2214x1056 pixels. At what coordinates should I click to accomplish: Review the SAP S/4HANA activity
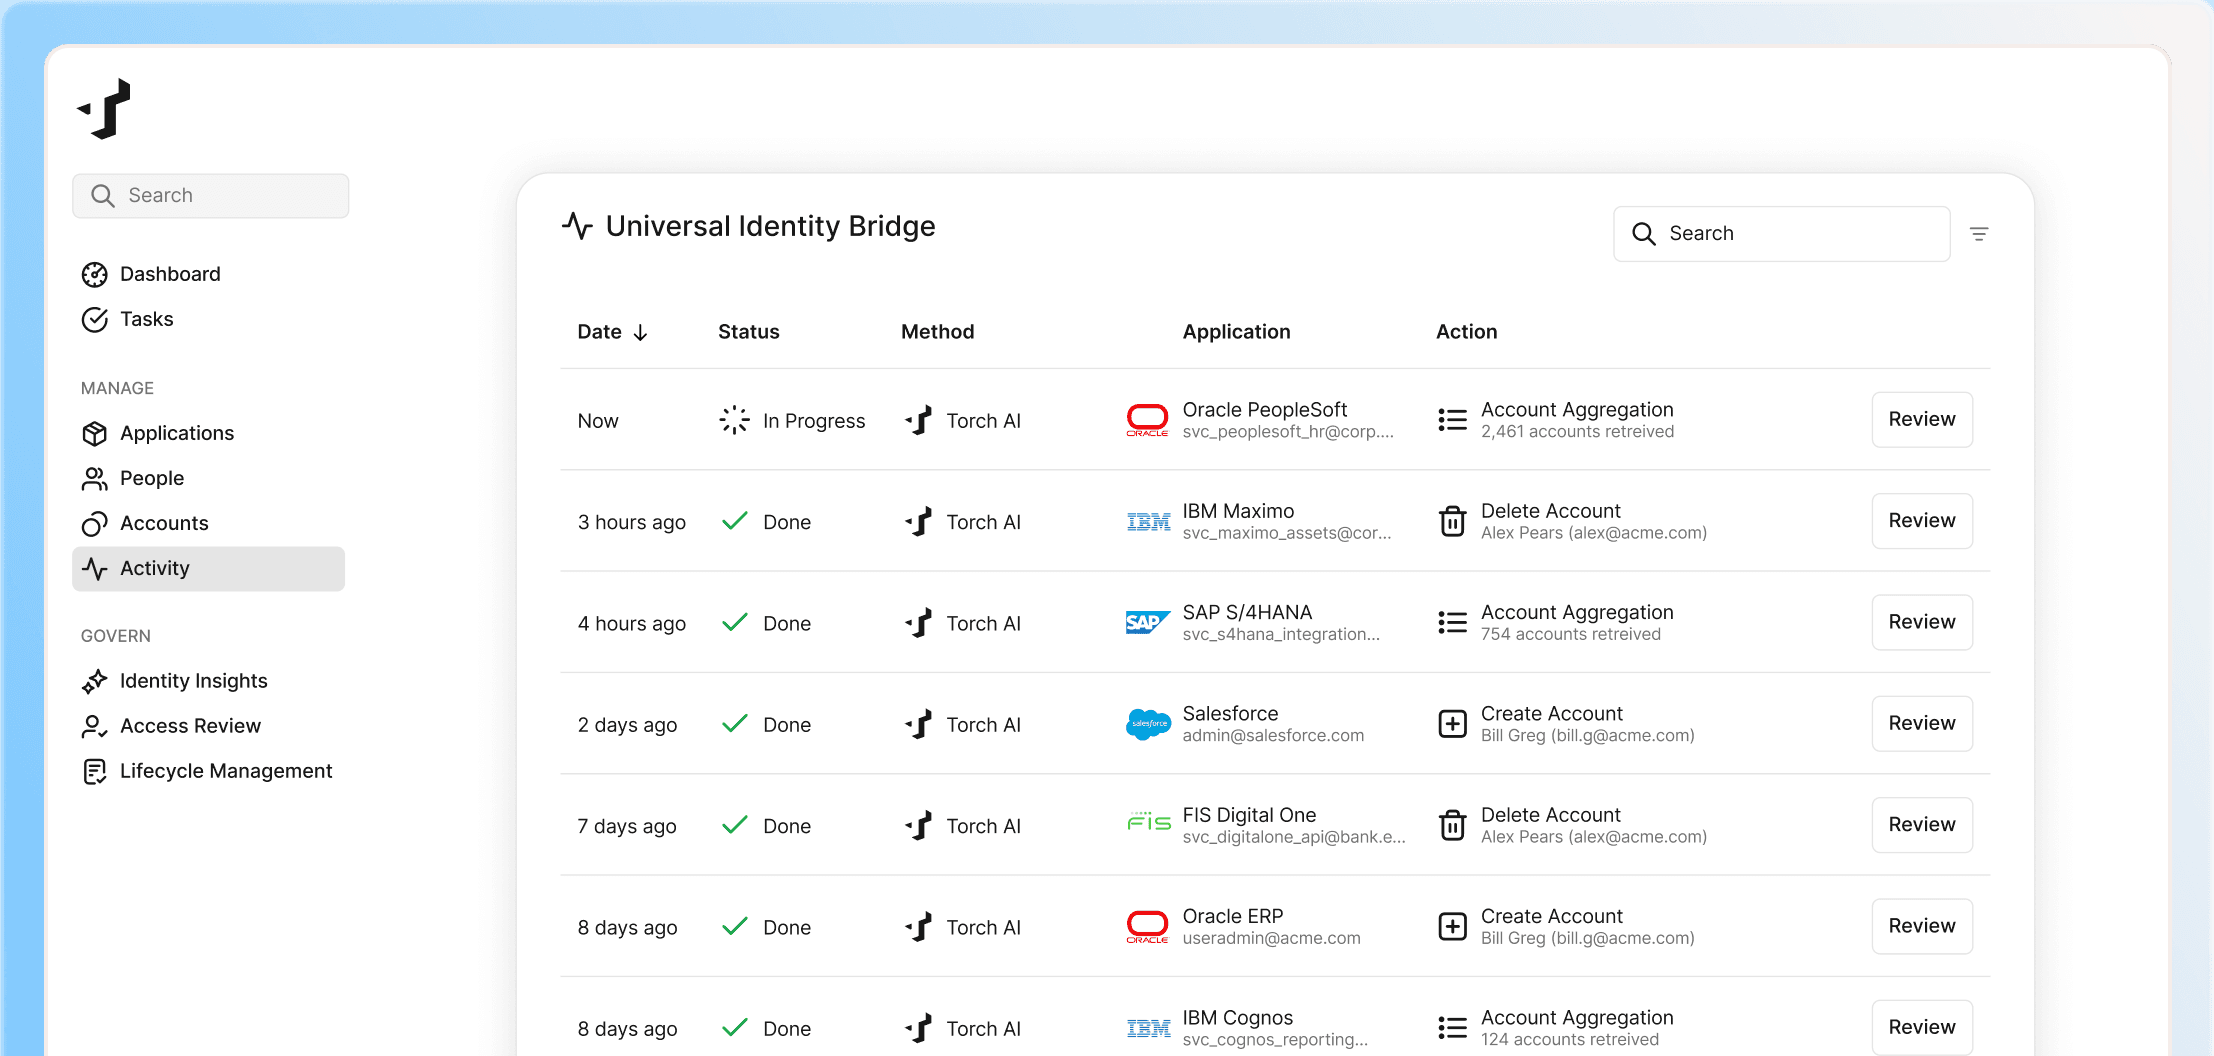(x=1921, y=622)
